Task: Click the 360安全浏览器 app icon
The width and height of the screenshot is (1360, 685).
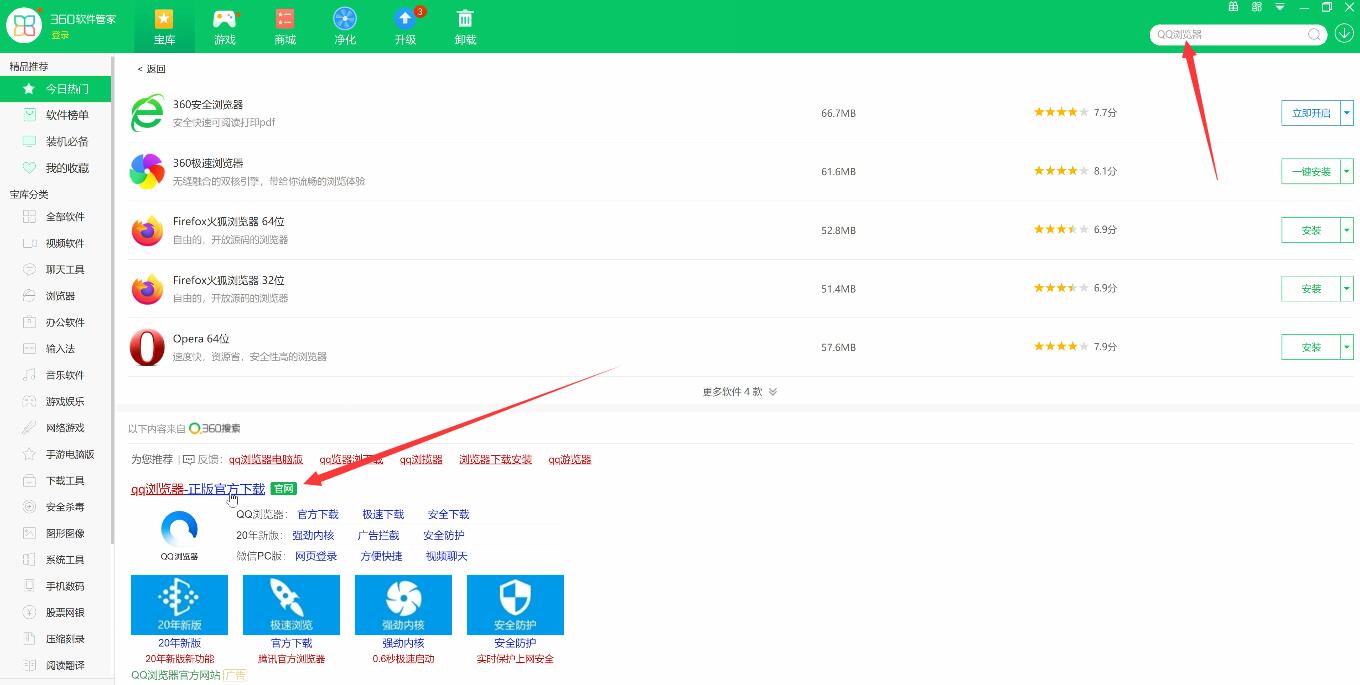Action: [x=147, y=113]
